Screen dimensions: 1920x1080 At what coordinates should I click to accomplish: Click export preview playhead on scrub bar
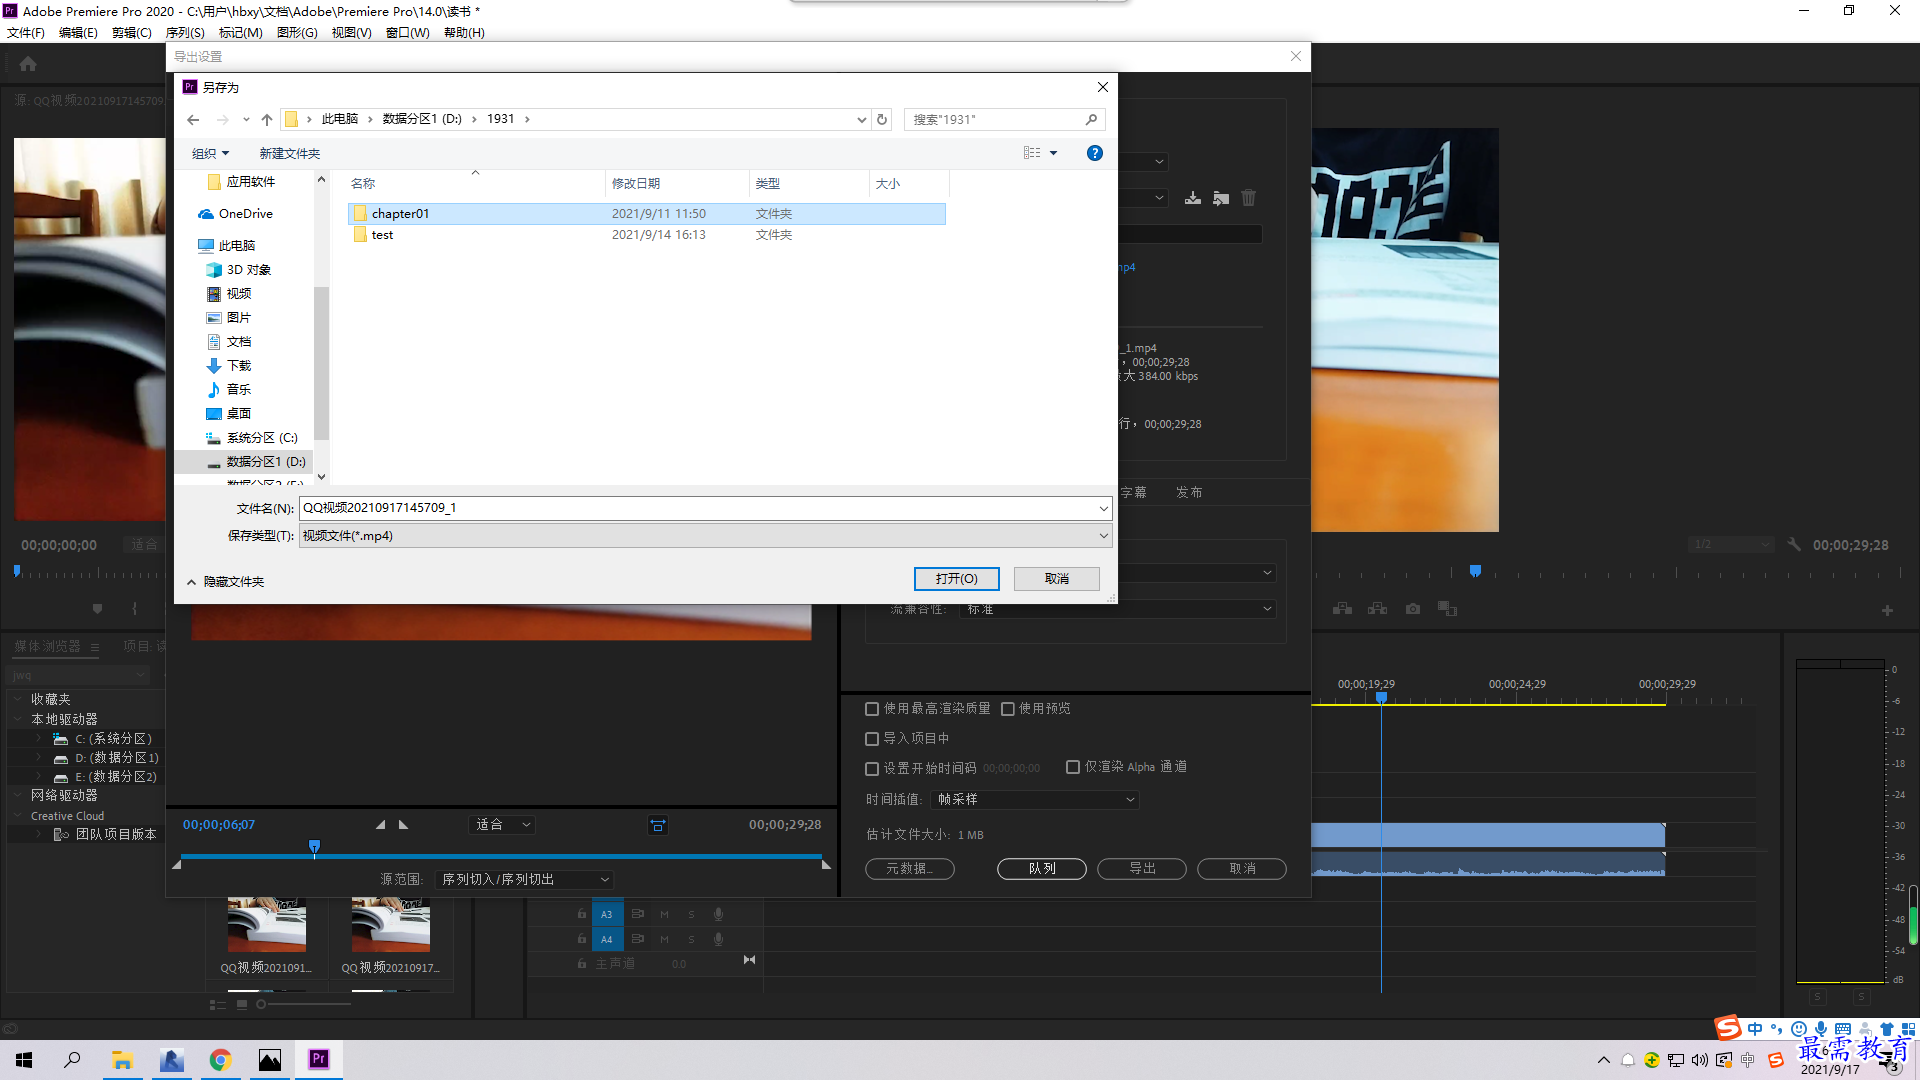coord(315,847)
